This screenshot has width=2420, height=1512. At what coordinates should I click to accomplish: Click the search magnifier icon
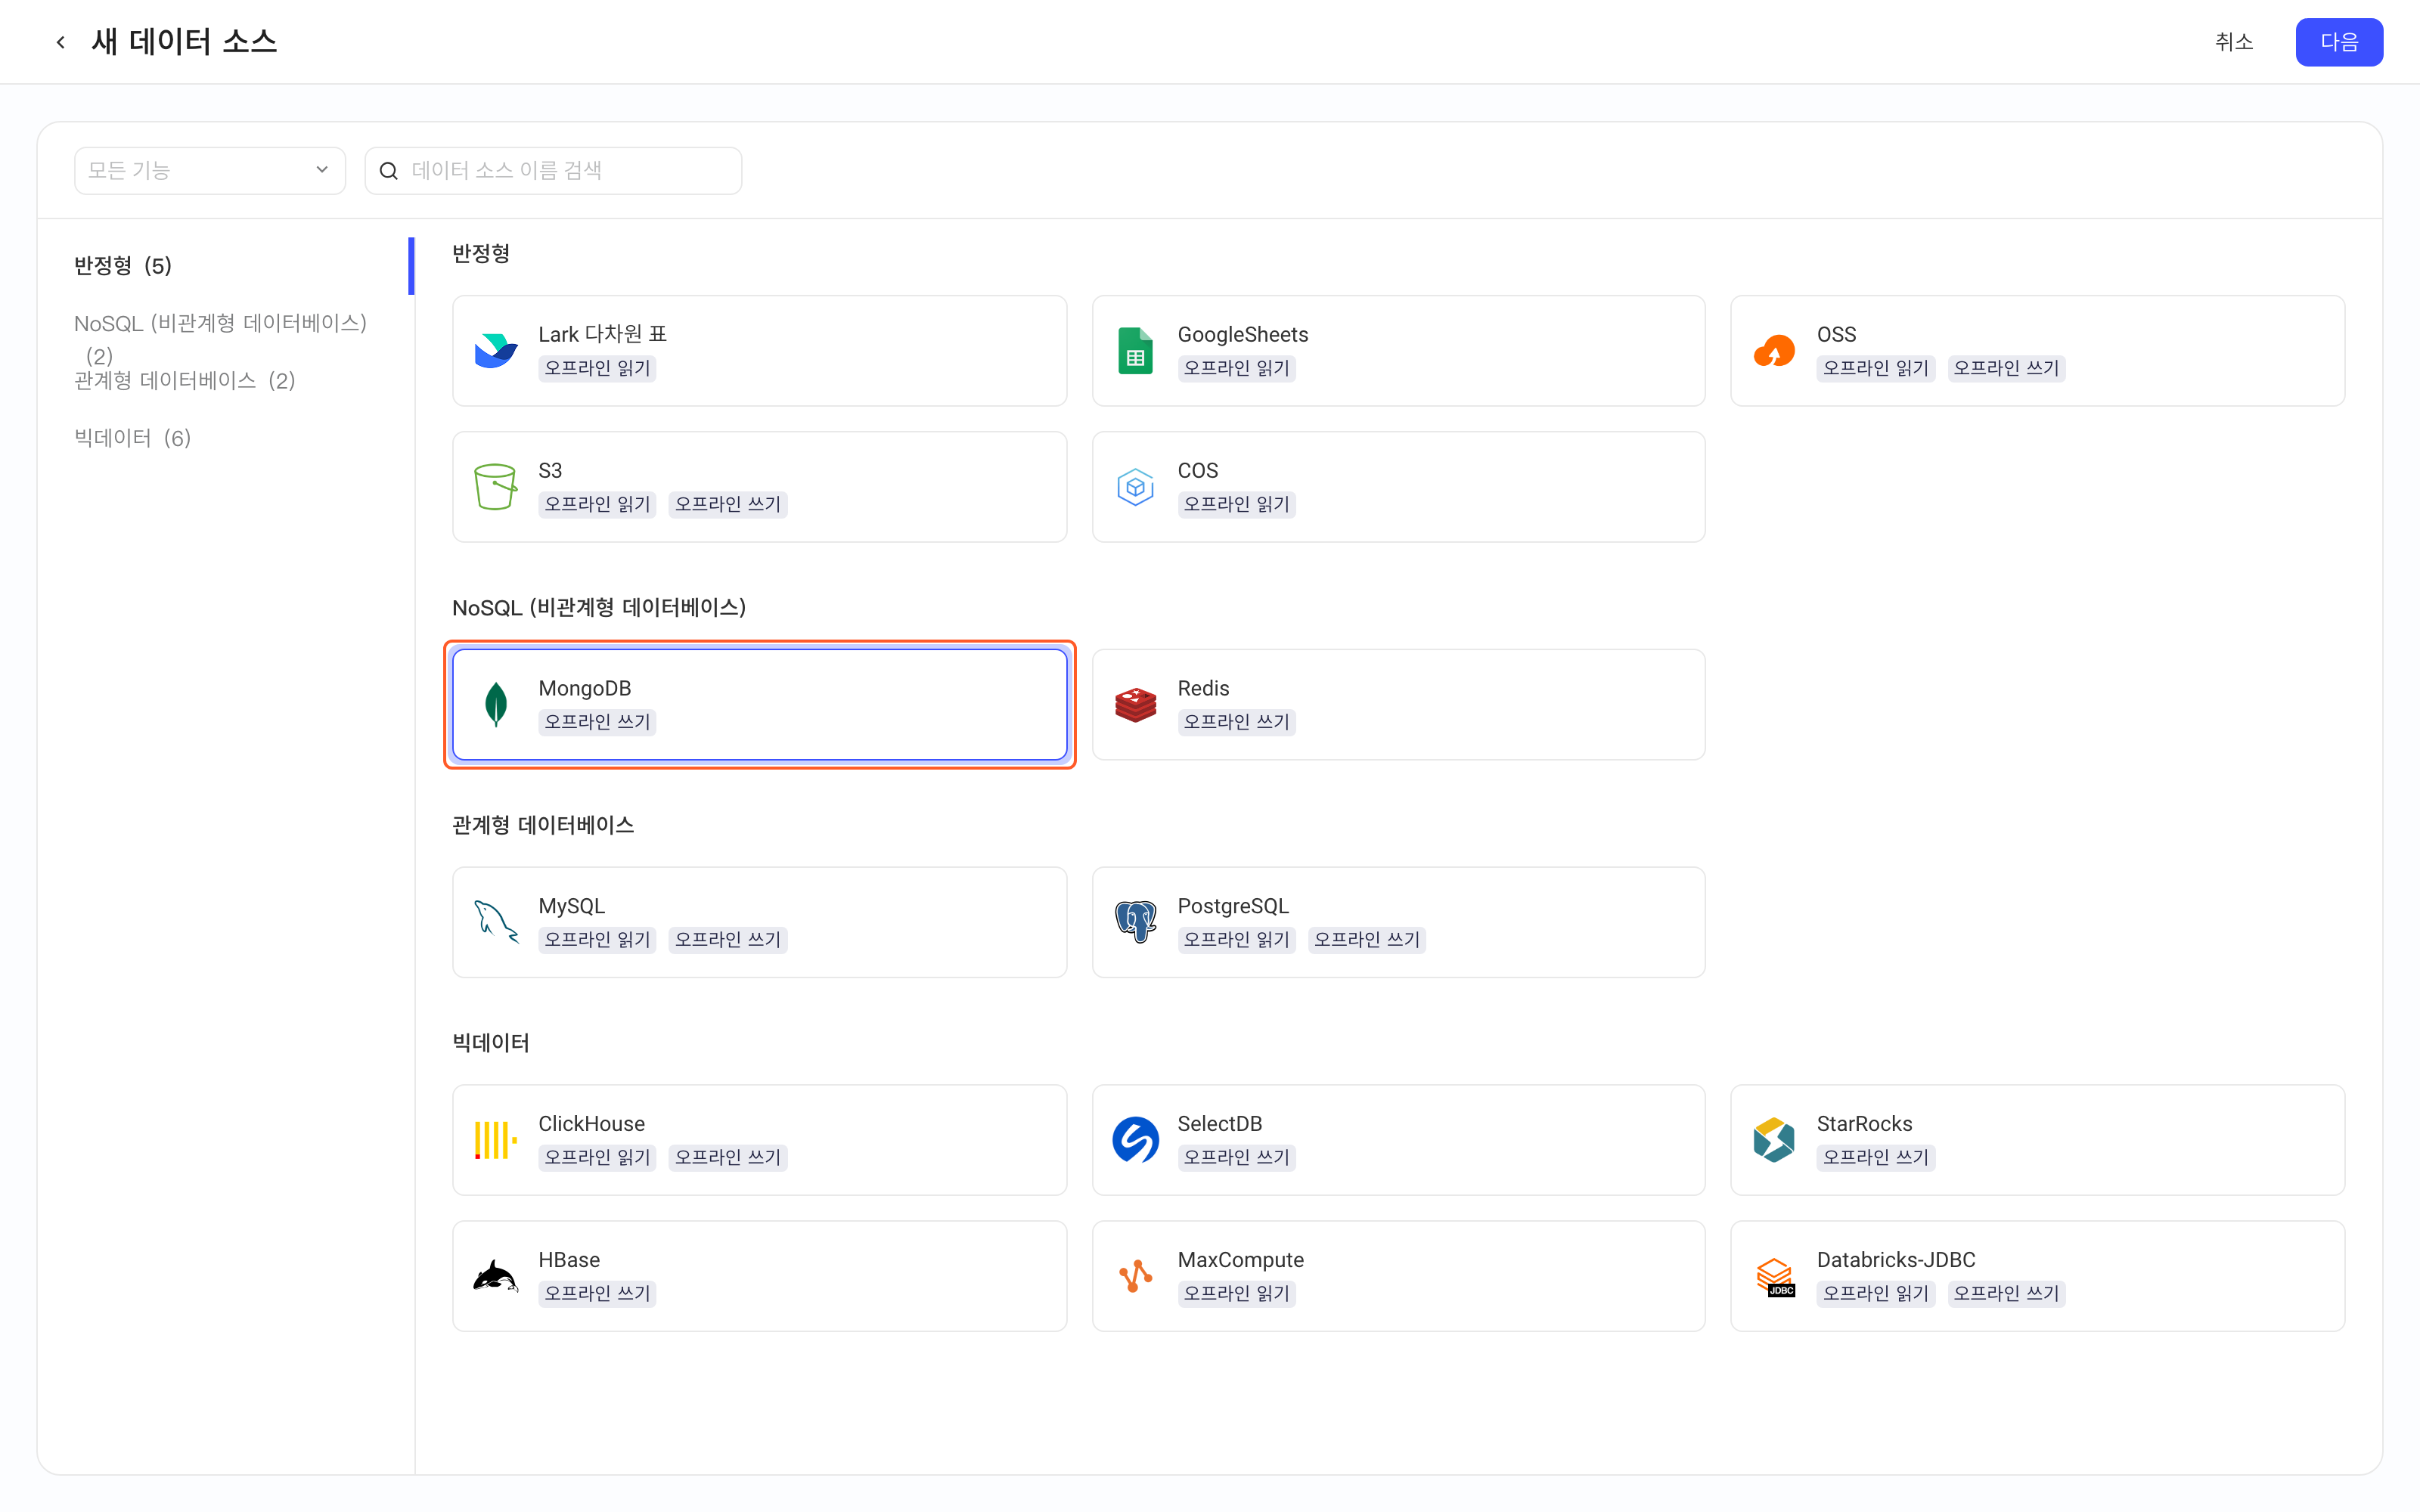[x=389, y=171]
